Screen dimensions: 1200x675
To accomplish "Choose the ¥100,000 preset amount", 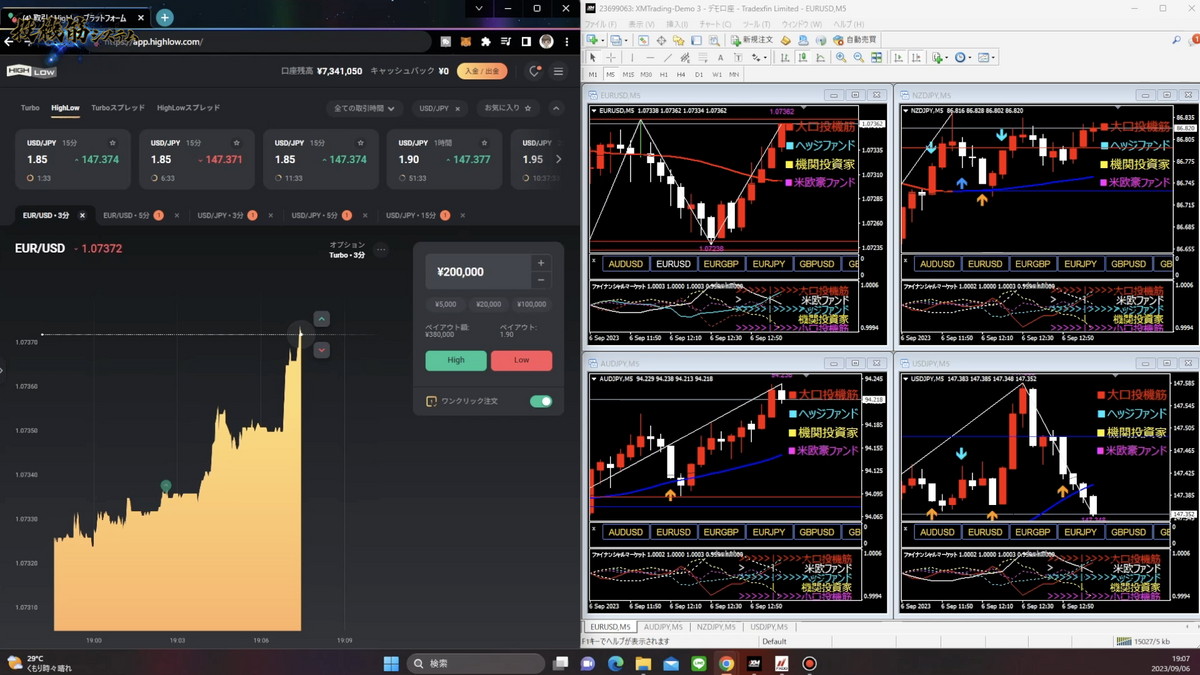I will tap(532, 304).
